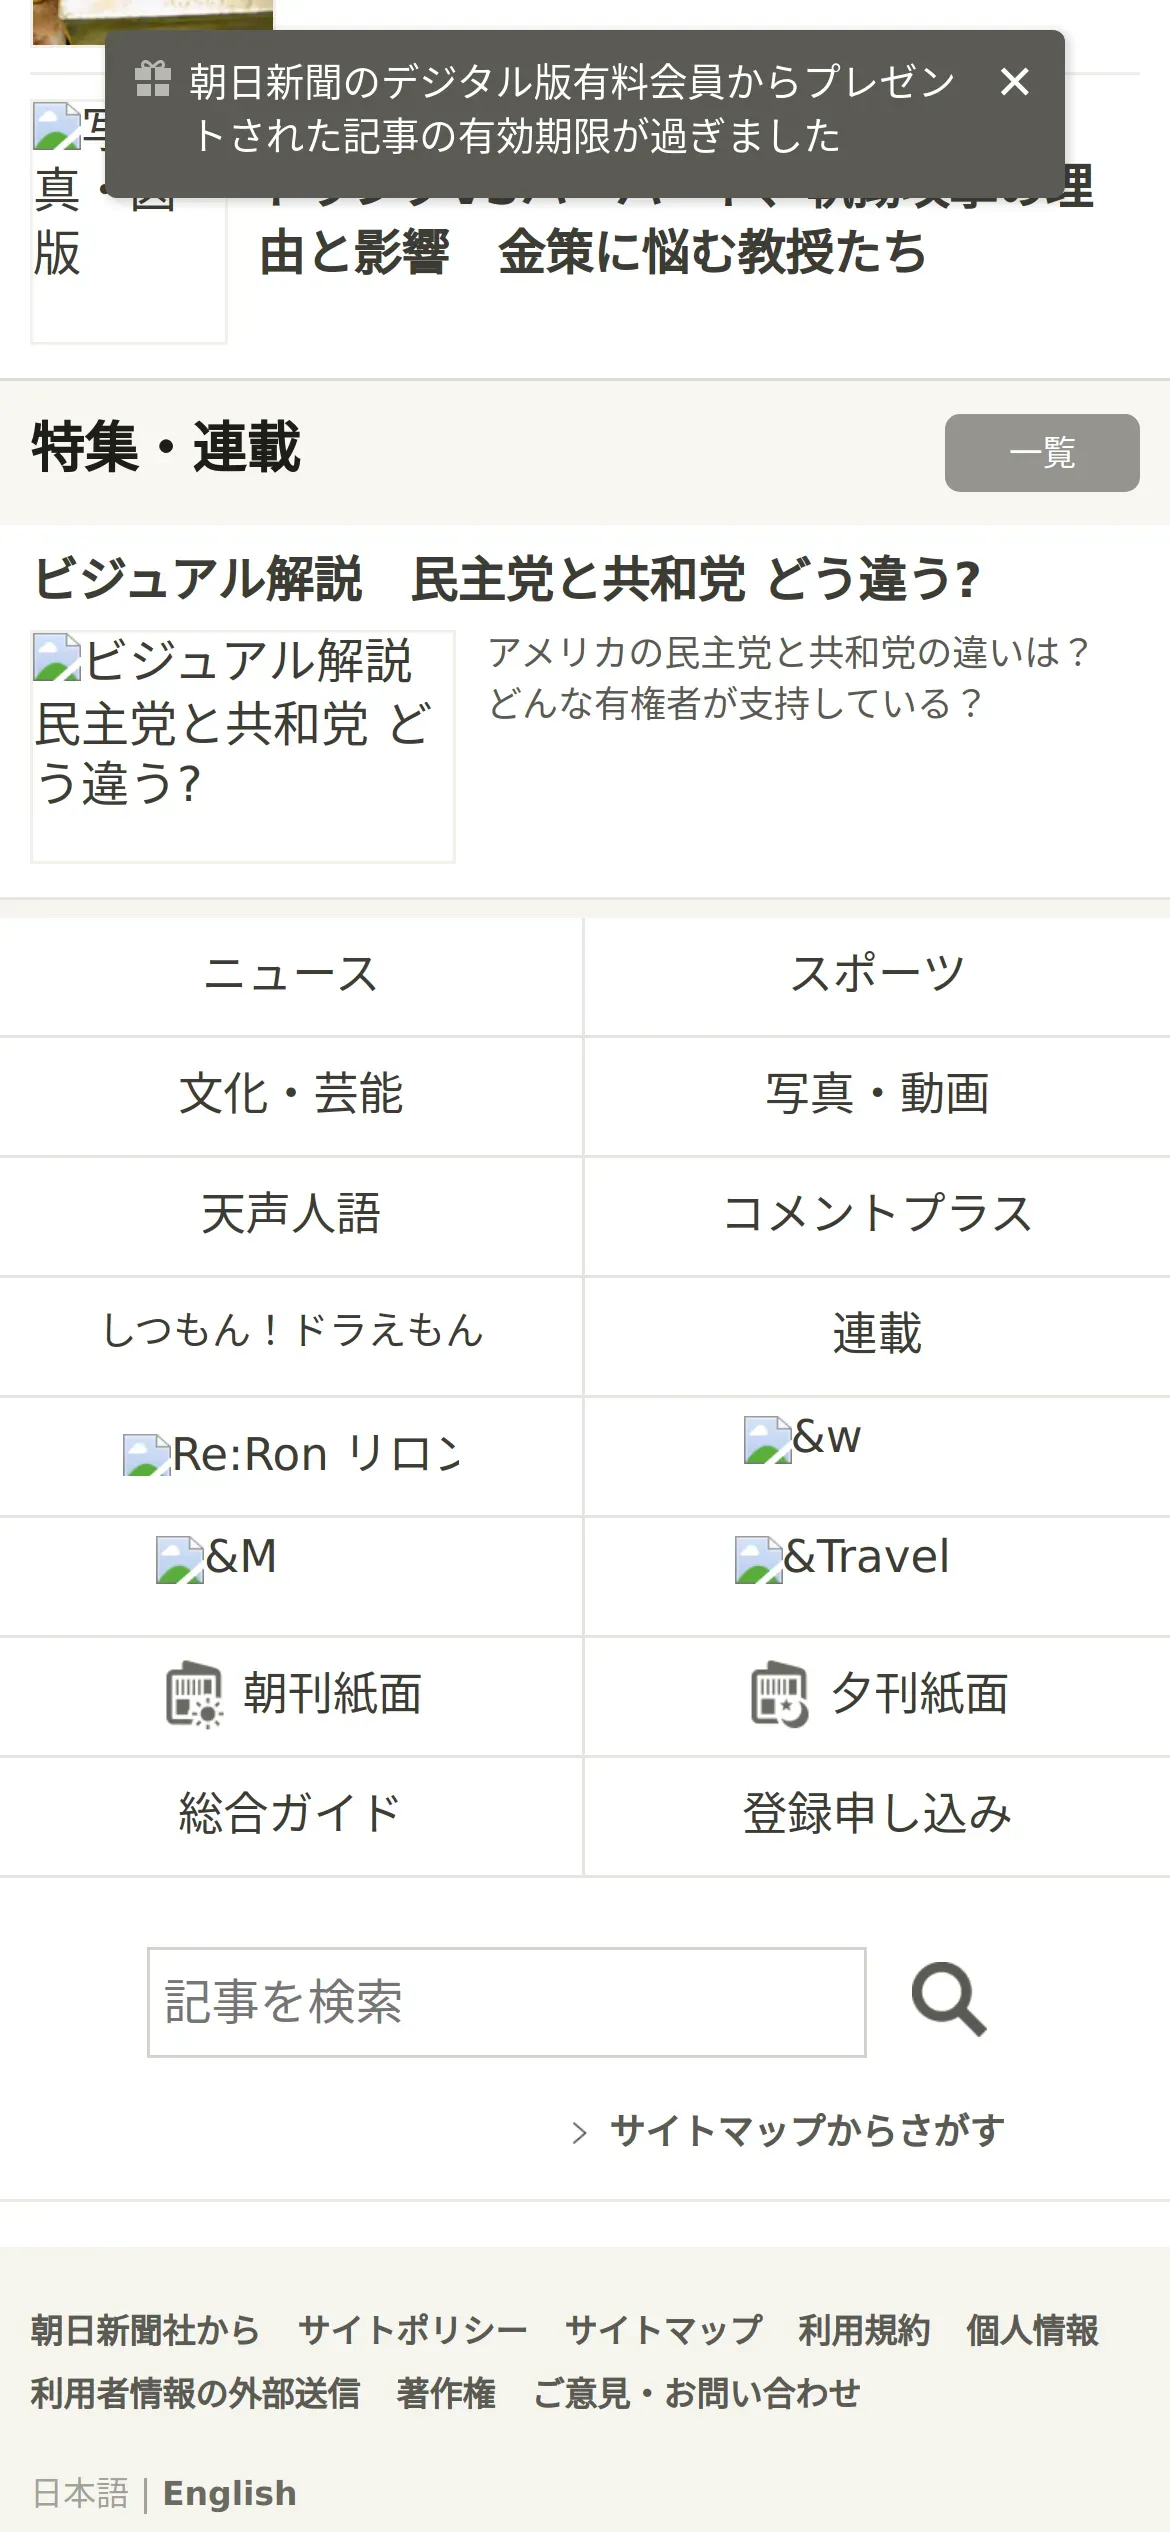Dismiss the gift article expiry notification
This screenshot has width=1170, height=2532.
(1014, 82)
